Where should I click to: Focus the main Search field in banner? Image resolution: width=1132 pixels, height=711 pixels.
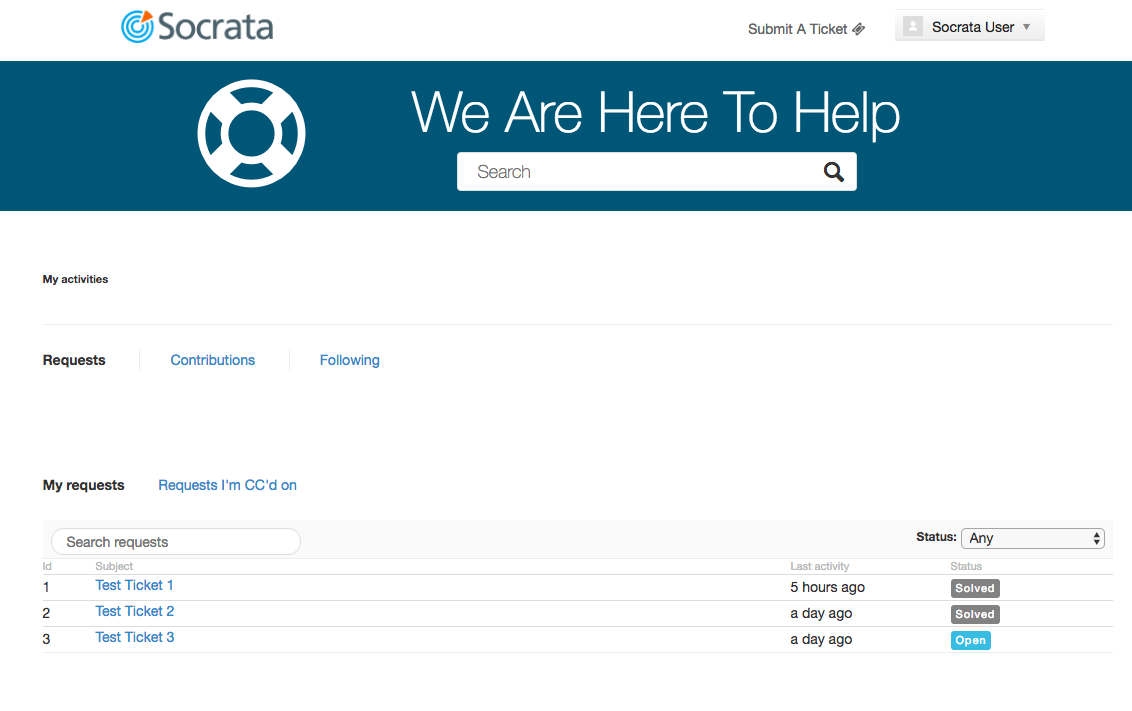click(656, 172)
